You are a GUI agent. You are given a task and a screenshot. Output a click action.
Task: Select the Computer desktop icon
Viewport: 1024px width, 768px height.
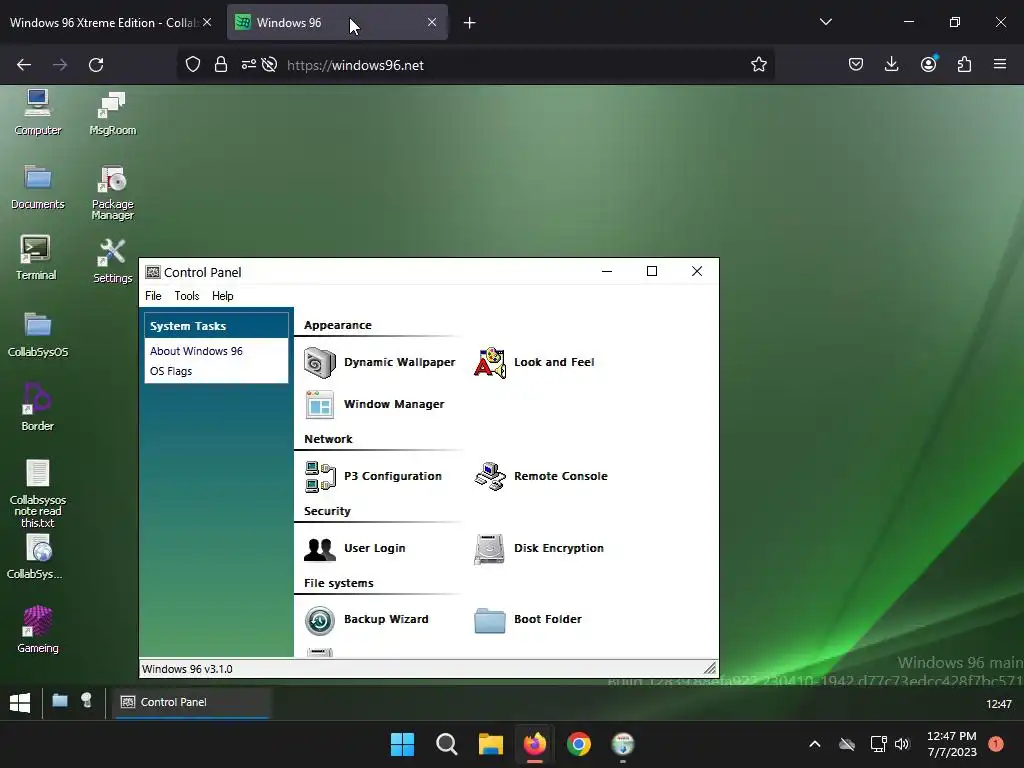[38, 112]
